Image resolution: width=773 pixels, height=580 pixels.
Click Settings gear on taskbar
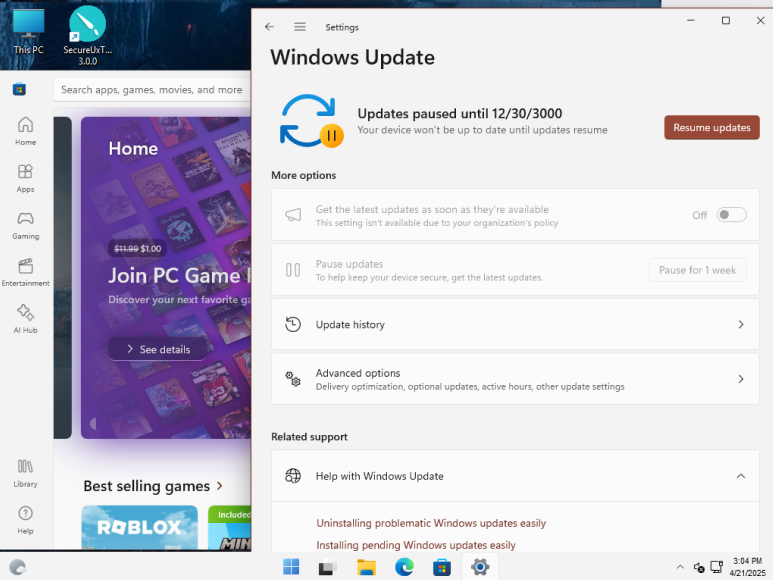click(480, 567)
